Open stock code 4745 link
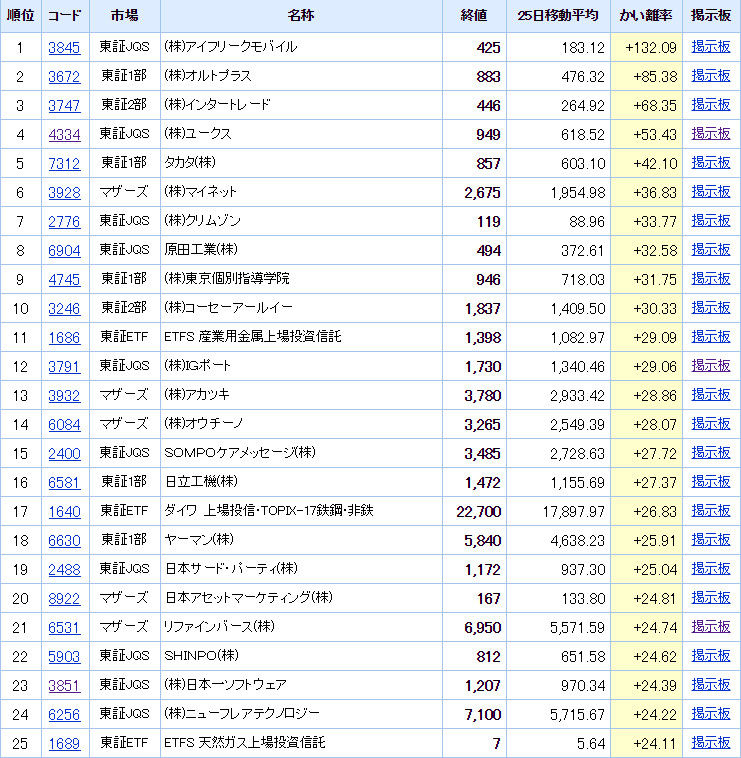 (64, 279)
